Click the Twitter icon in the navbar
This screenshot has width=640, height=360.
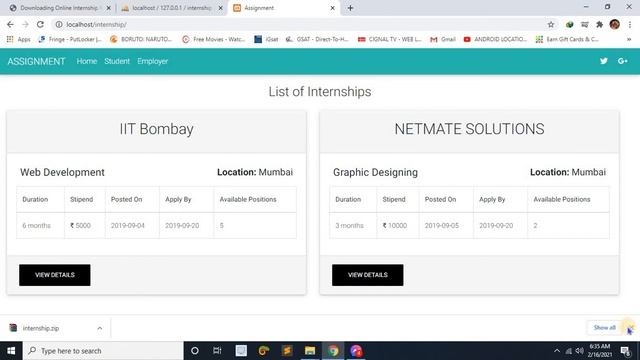click(604, 61)
